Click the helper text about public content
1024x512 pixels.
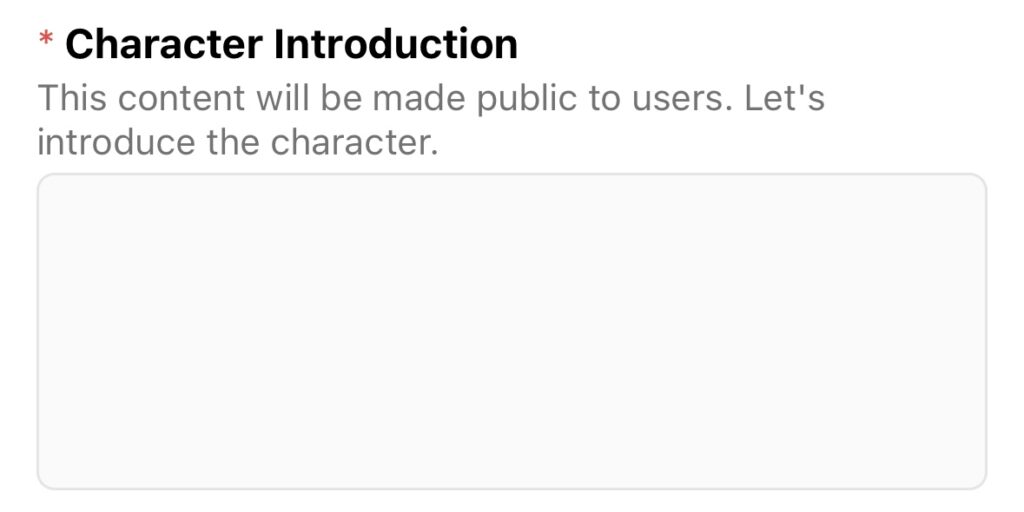tap(431, 120)
